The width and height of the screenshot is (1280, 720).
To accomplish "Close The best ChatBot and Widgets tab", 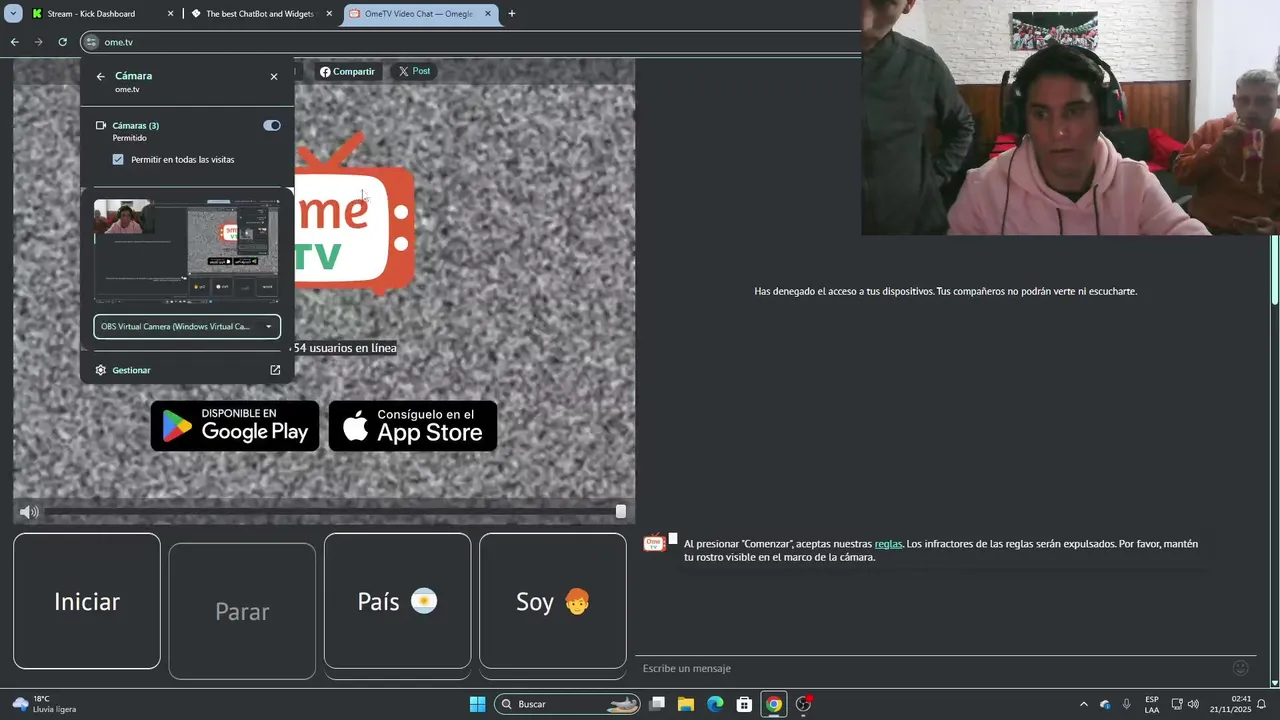I will pos(329,14).
